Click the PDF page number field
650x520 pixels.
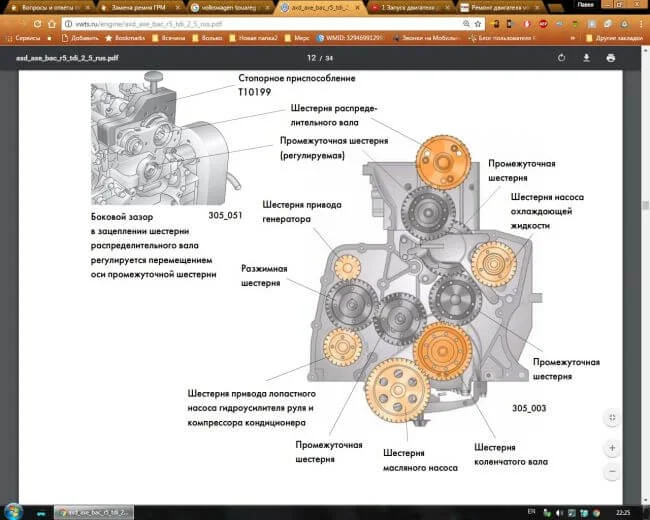pos(311,58)
